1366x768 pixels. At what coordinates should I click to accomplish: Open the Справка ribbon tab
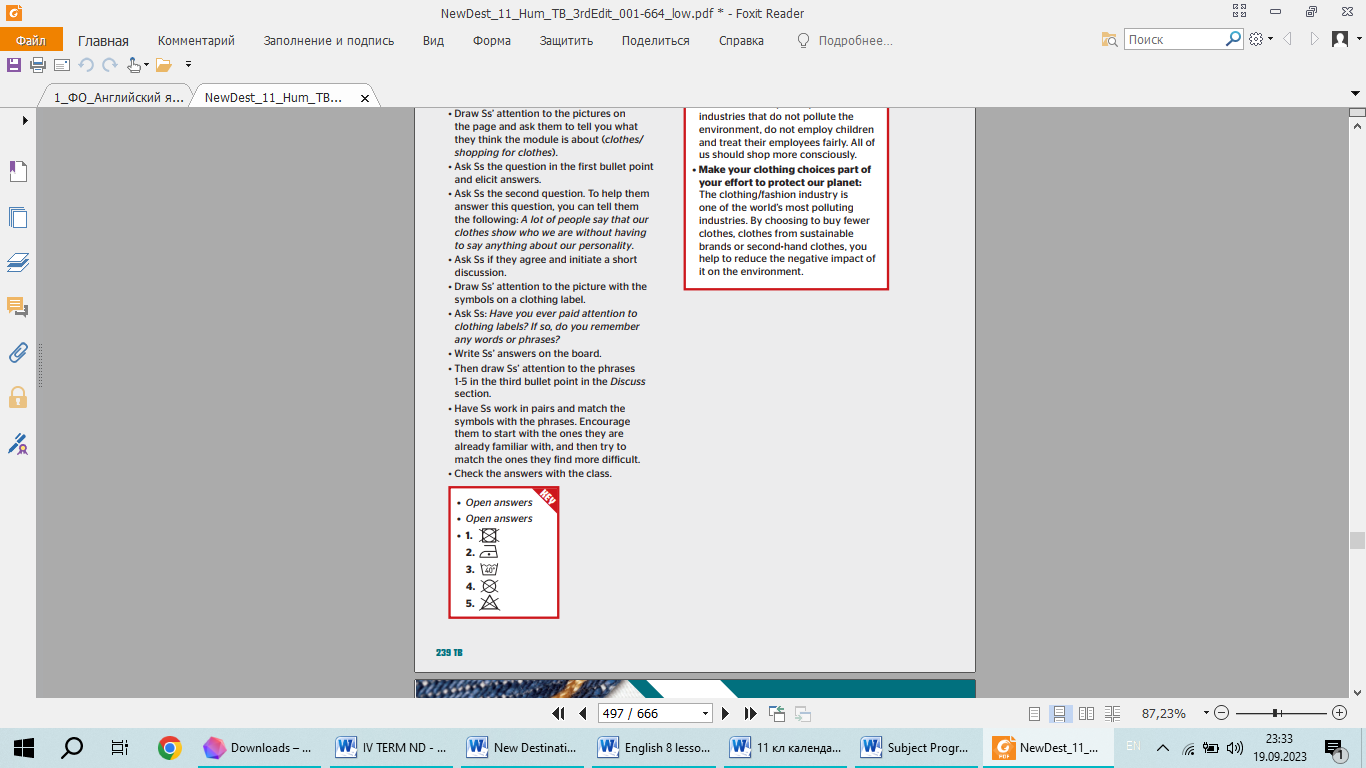tap(741, 41)
